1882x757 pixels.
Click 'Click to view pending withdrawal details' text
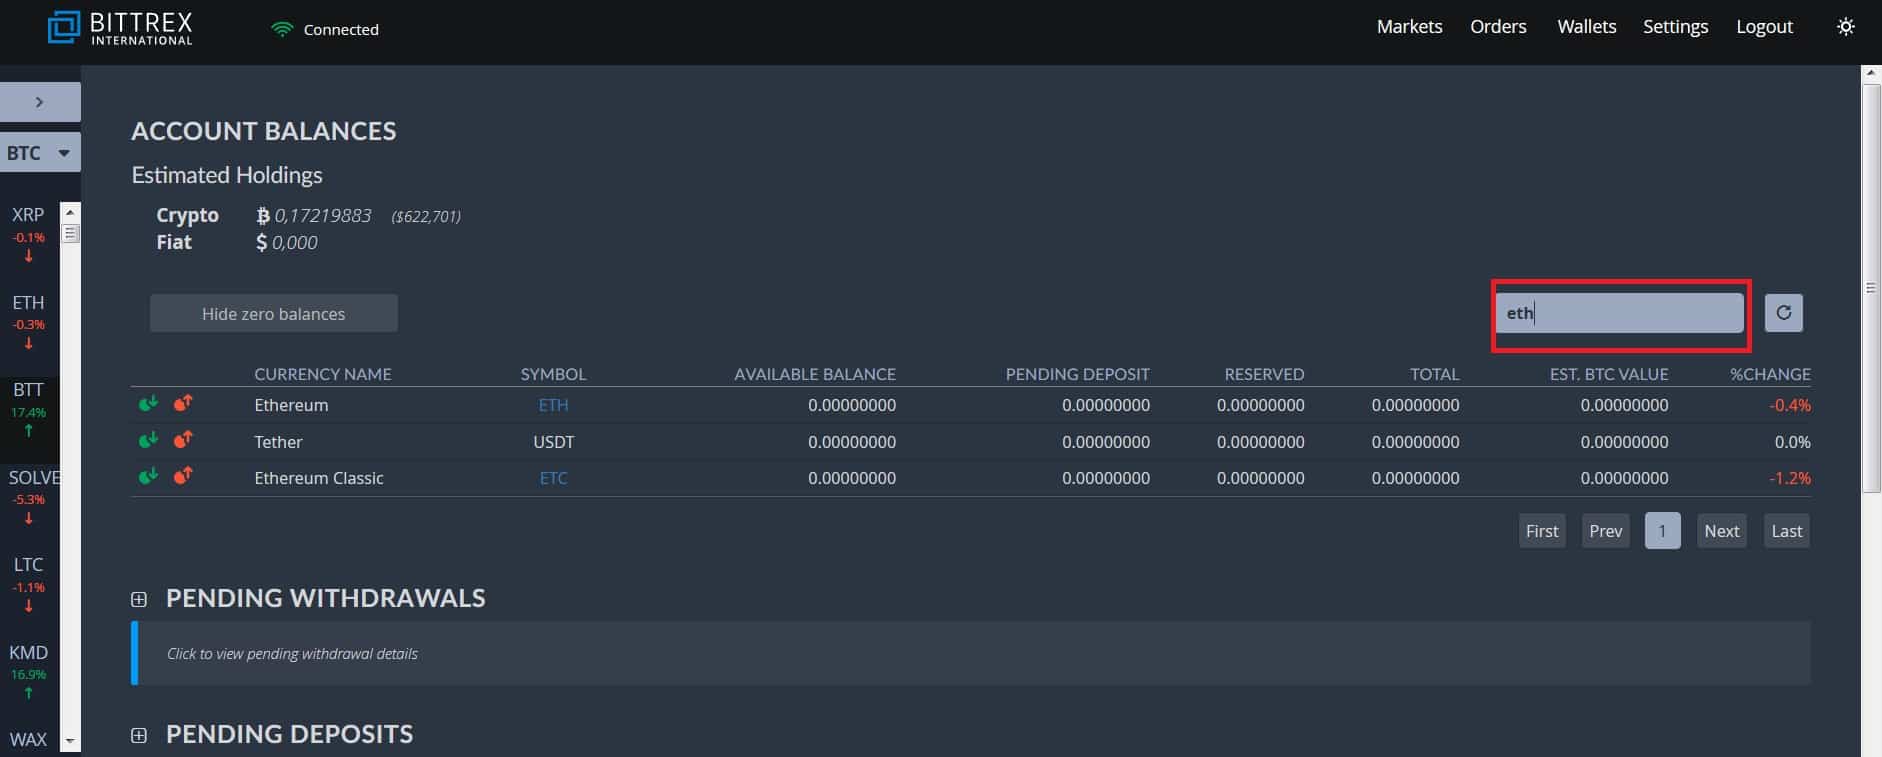point(292,654)
